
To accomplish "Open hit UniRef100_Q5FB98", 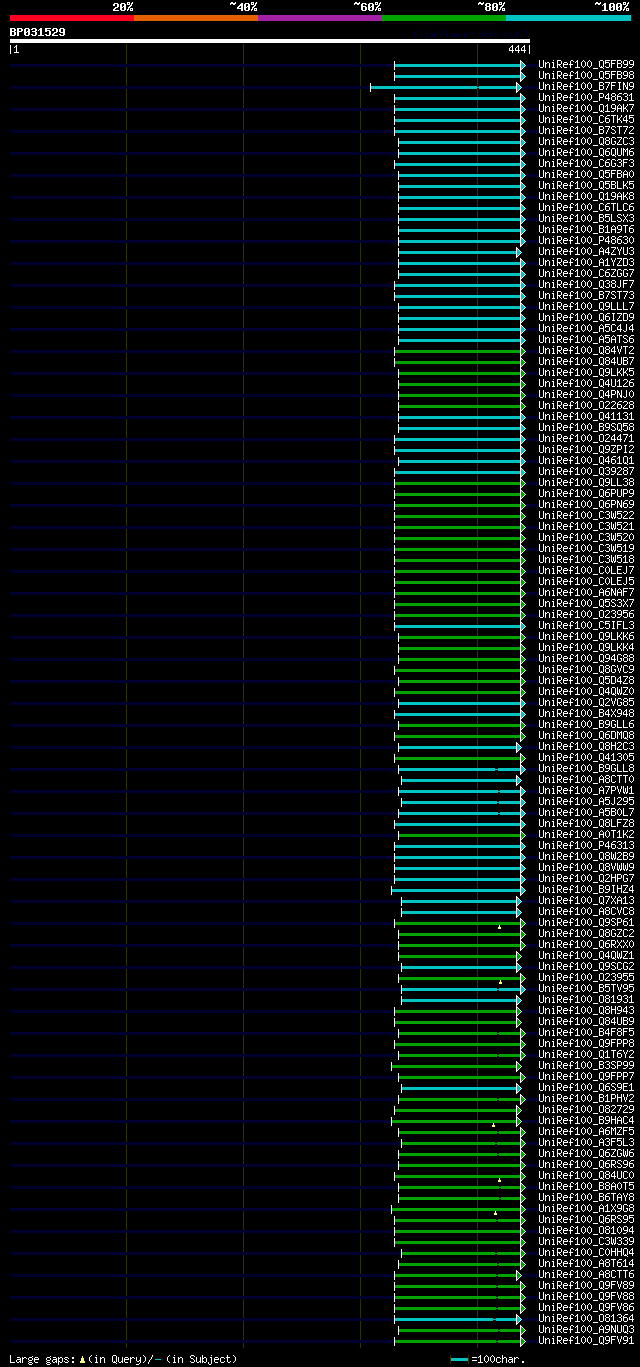I will (x=586, y=75).
